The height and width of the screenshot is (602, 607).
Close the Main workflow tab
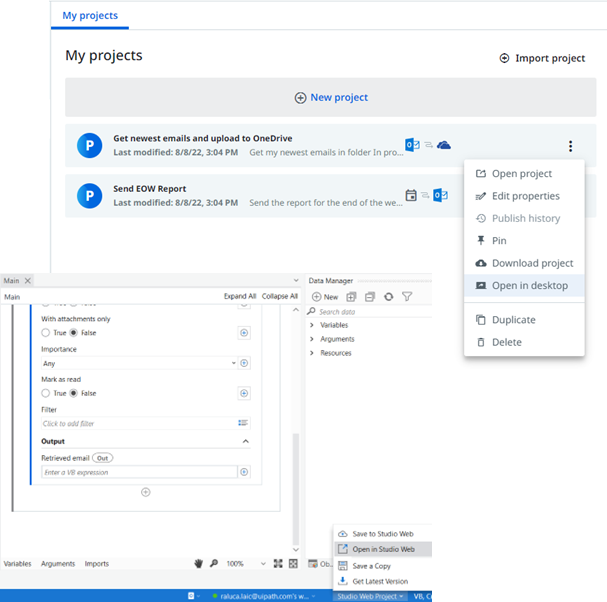tap(27, 281)
